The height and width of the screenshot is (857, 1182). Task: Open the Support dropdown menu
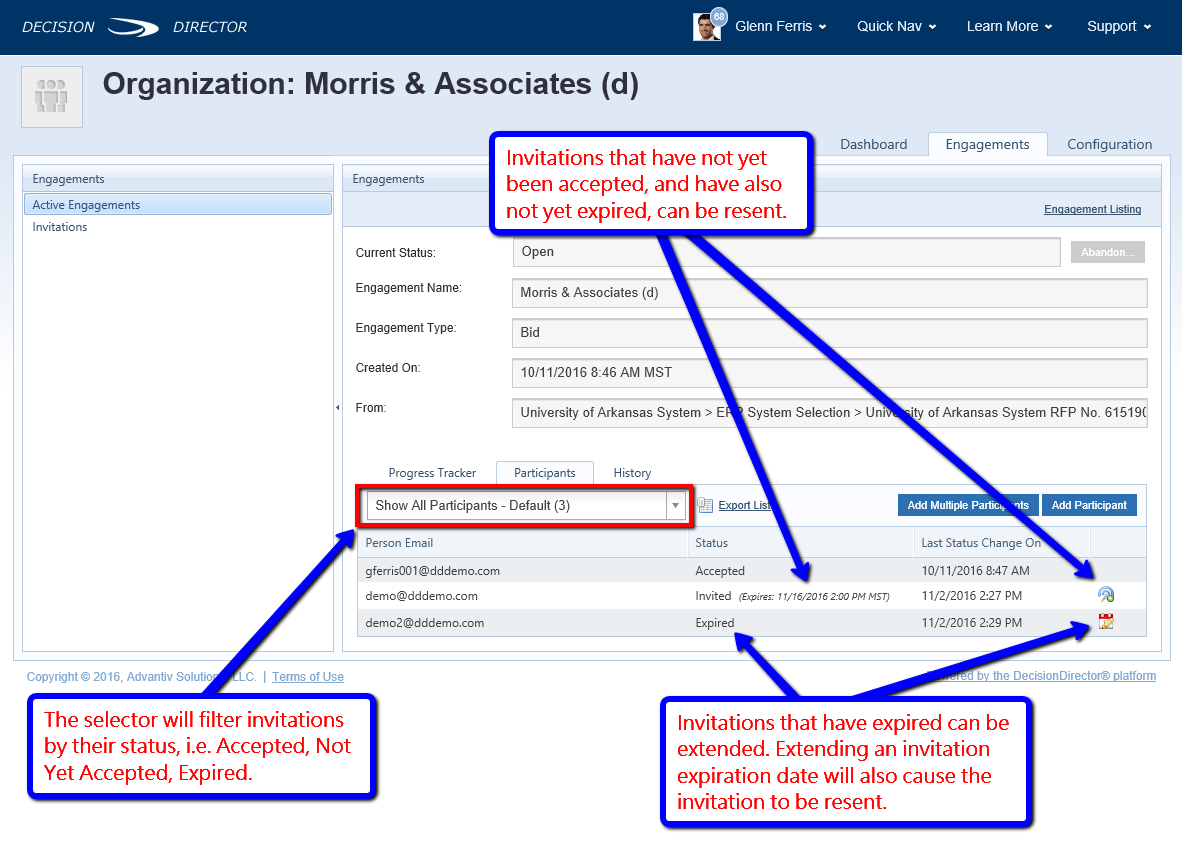(x=1119, y=26)
